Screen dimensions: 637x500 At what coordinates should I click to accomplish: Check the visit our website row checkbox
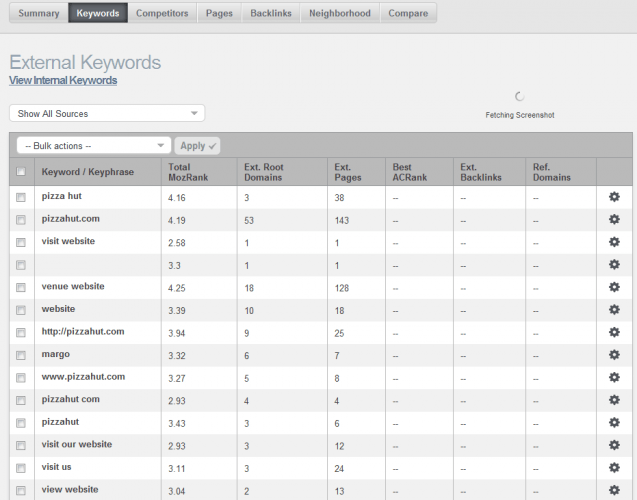(x=21, y=446)
